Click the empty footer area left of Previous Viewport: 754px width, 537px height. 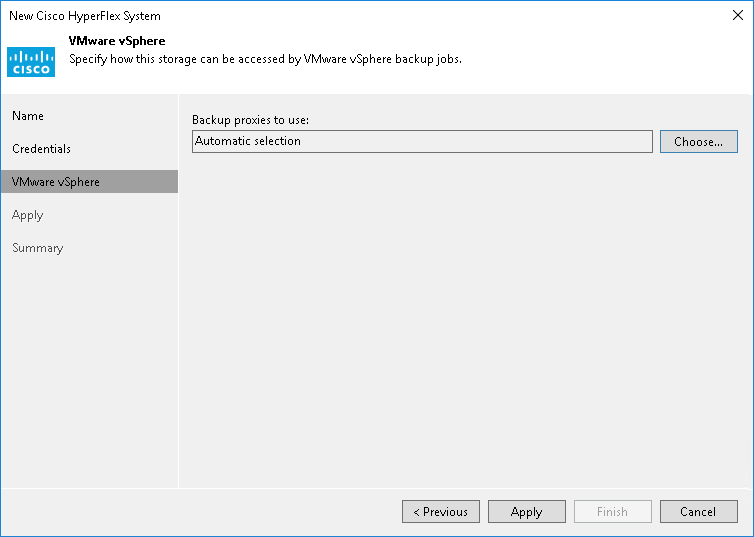200,512
